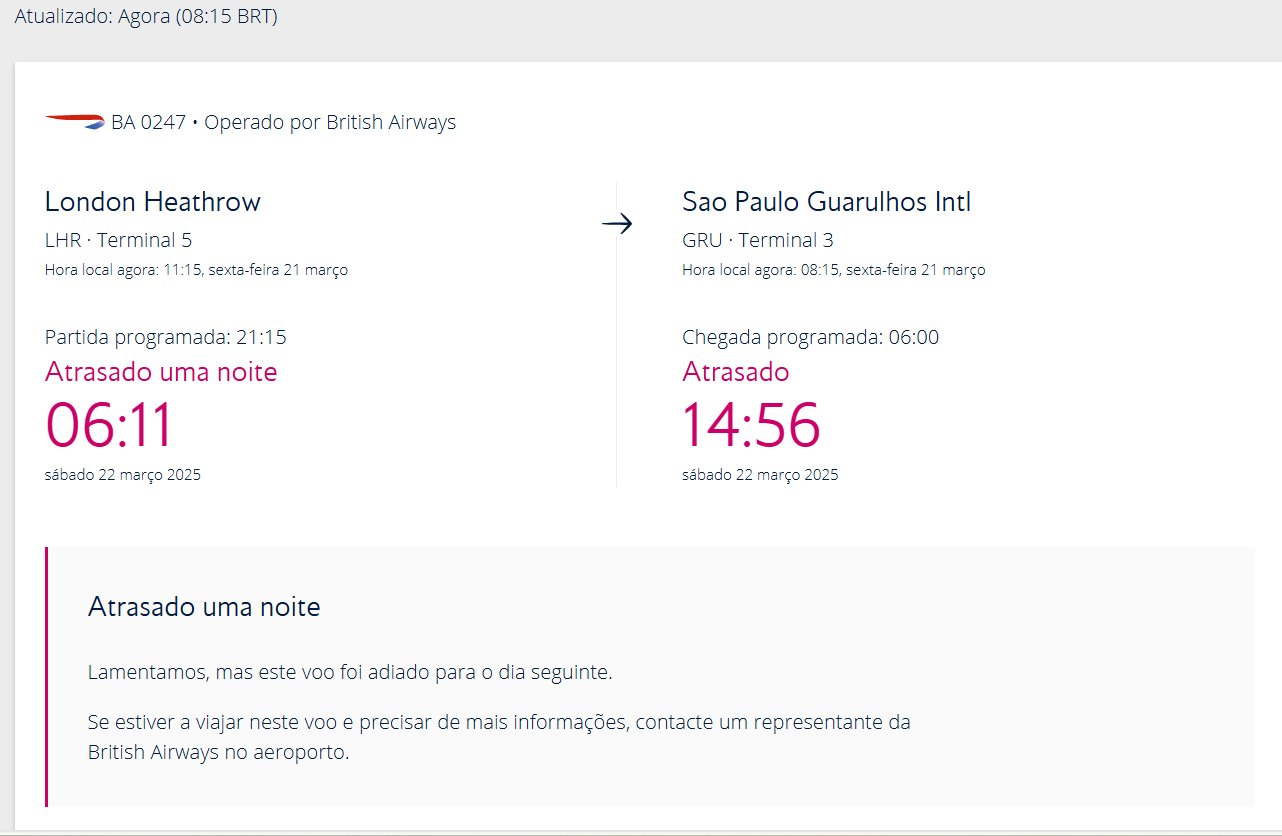Click Partida programada: 21:15 line
Screen dimensions: 1282x836
click(x=166, y=337)
